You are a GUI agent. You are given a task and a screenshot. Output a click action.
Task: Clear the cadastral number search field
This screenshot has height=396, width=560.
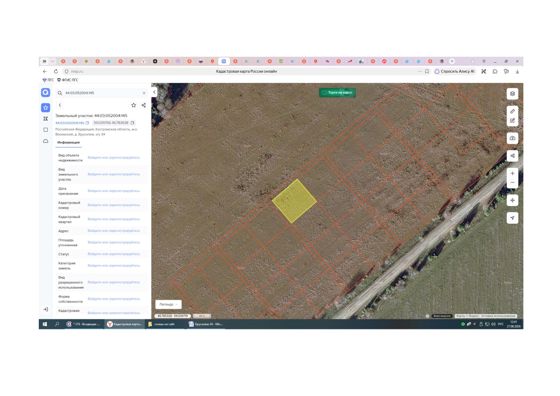pos(144,93)
